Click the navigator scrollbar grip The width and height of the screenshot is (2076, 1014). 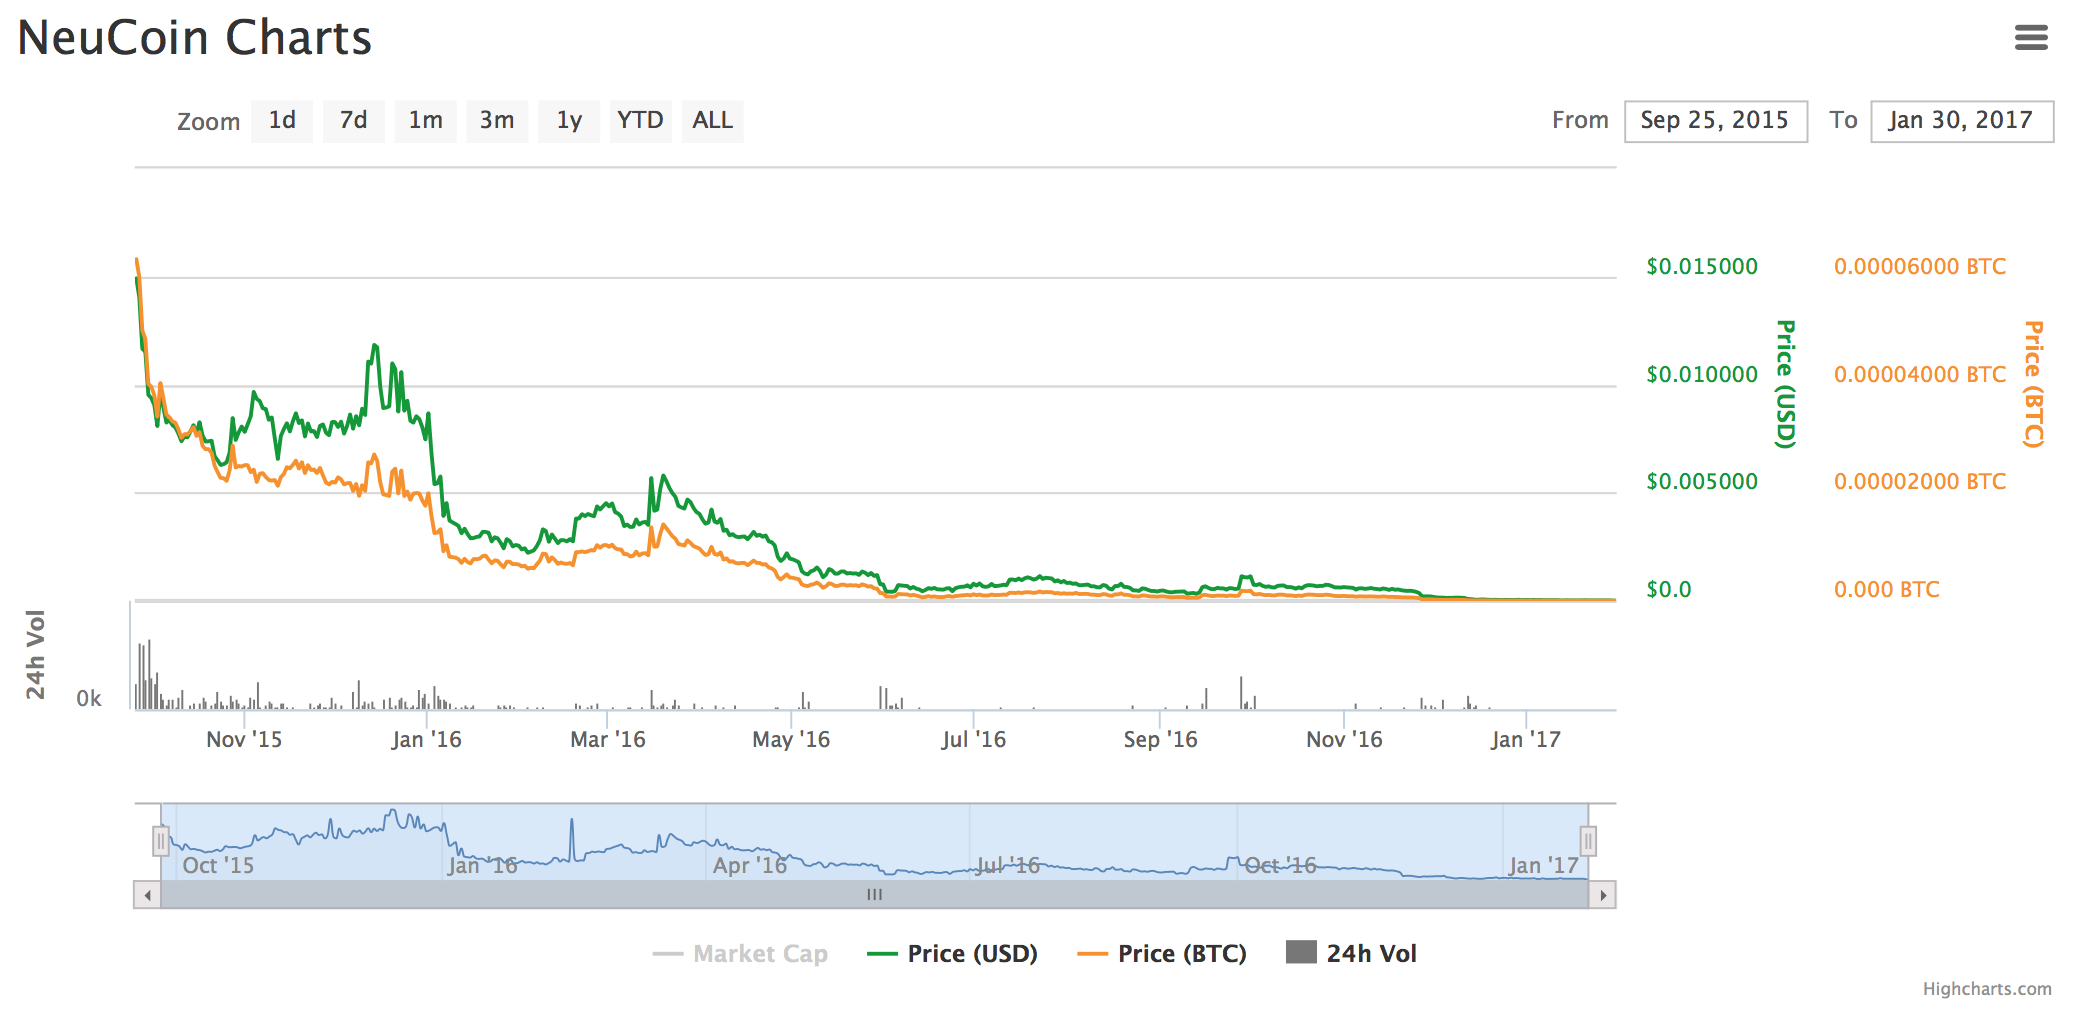point(875,895)
